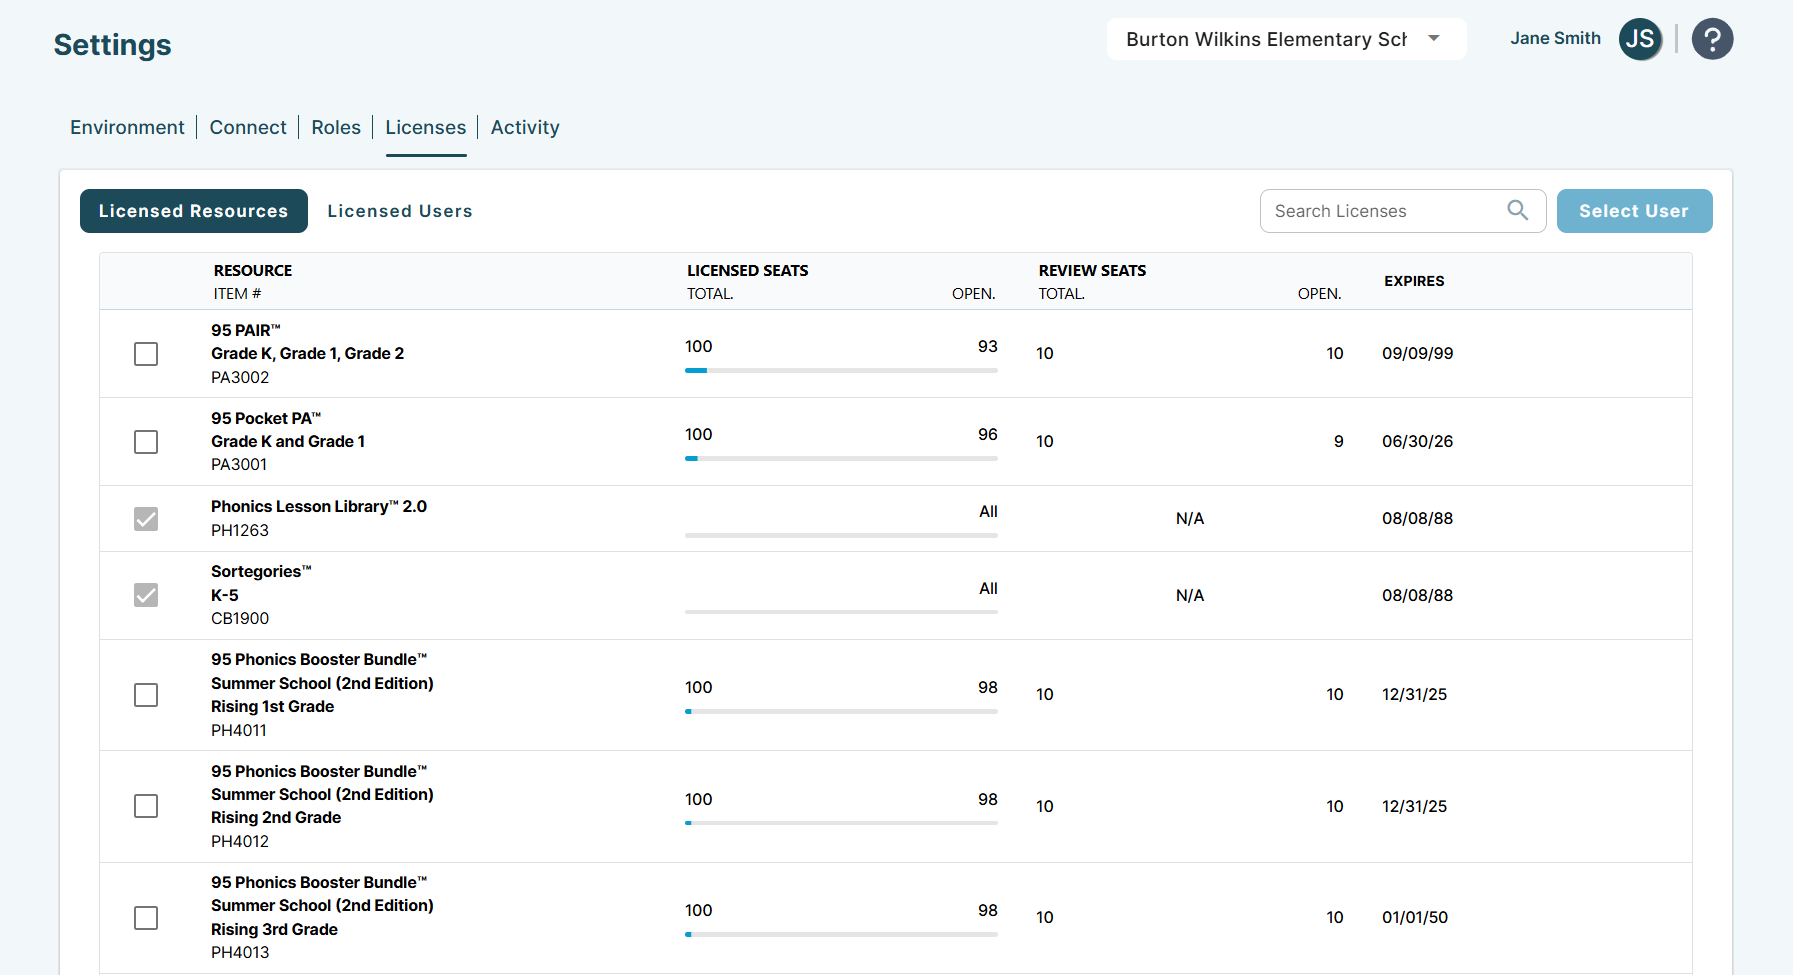The height and width of the screenshot is (975, 1793).
Task: Click expiry date 06/30/26
Action: 1418,441
